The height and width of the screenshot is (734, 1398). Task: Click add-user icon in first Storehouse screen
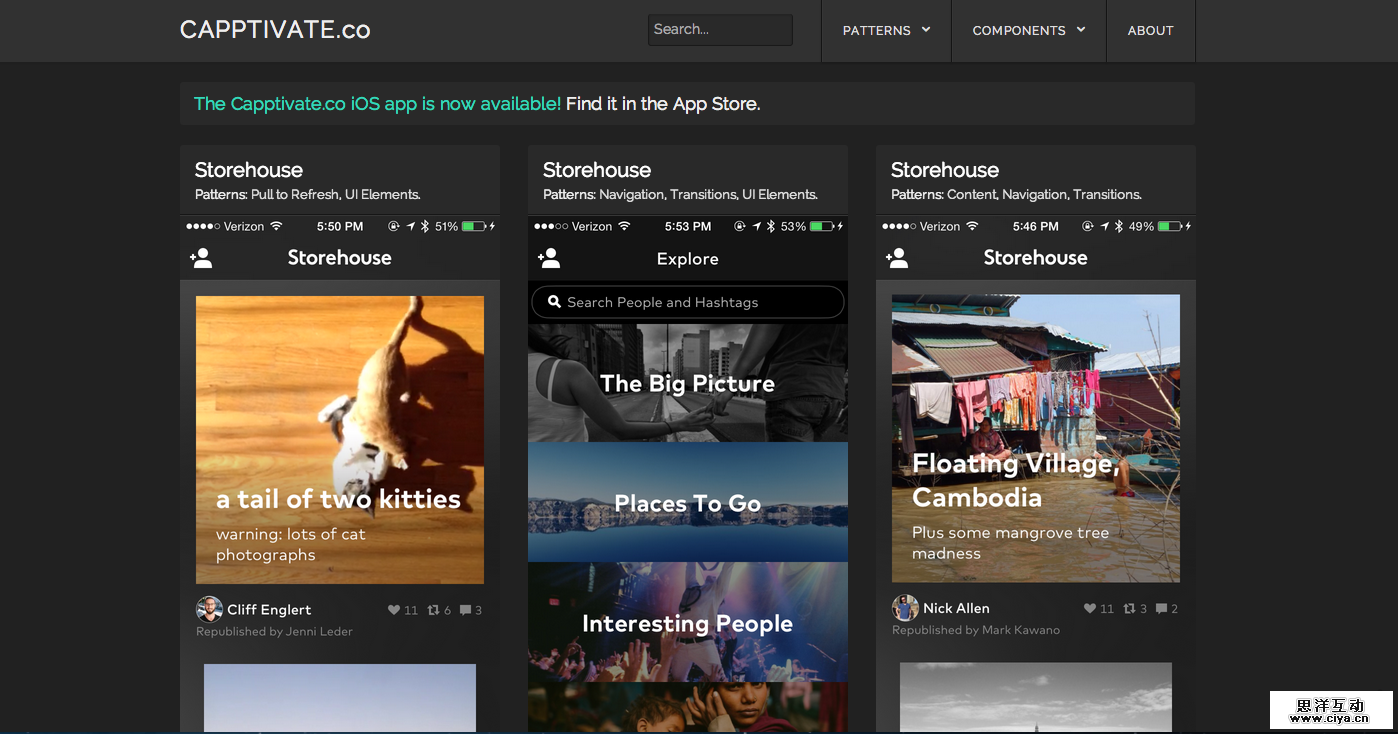tap(201, 258)
